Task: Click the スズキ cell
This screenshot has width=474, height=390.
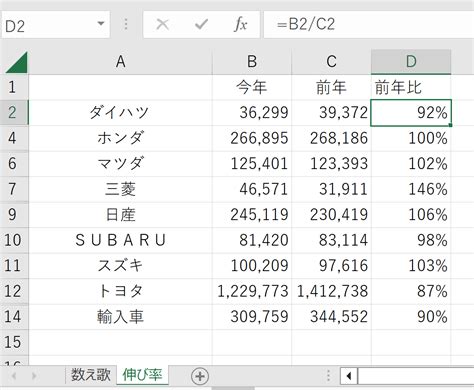Action: click(120, 266)
